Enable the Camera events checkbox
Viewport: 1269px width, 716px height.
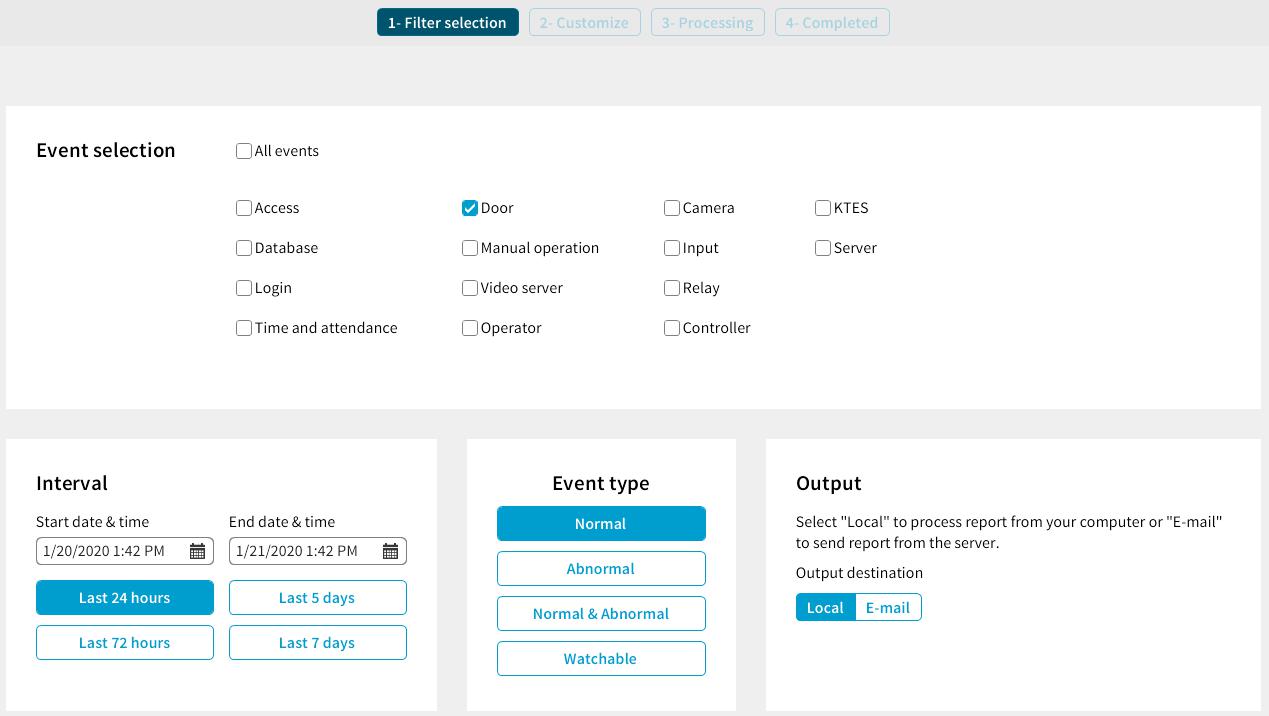tap(672, 208)
